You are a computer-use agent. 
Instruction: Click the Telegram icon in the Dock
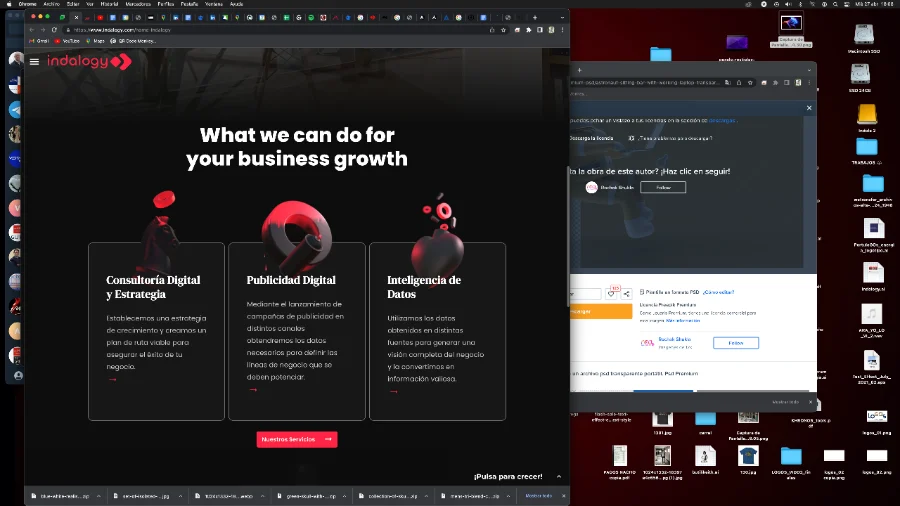point(15,110)
